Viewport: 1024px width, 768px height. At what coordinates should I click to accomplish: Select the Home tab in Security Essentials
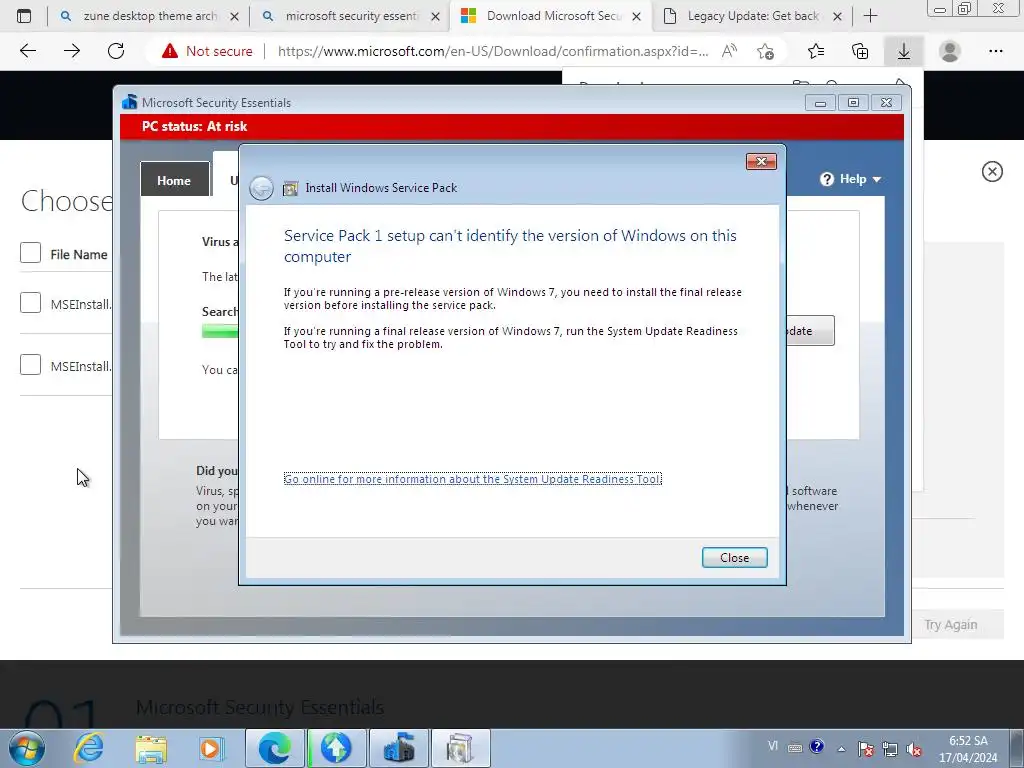pos(174,180)
